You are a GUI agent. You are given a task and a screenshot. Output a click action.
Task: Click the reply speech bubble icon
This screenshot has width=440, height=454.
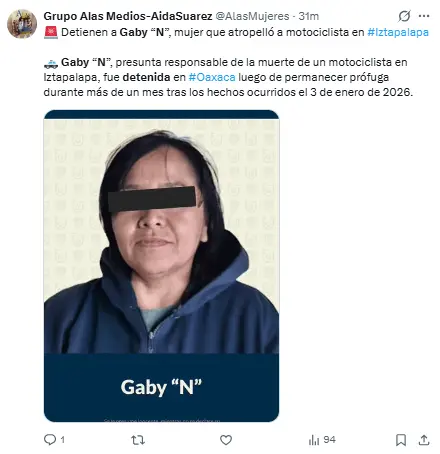(50, 440)
